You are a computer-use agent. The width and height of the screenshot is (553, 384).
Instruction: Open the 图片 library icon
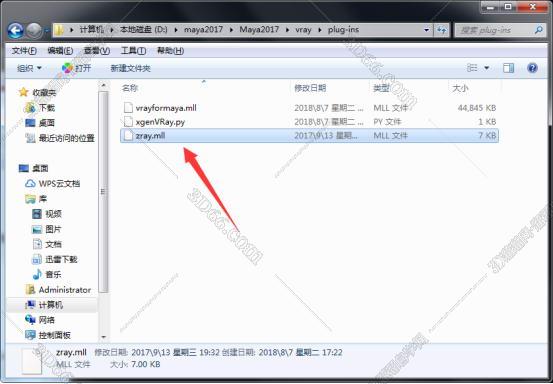[x=37, y=229]
